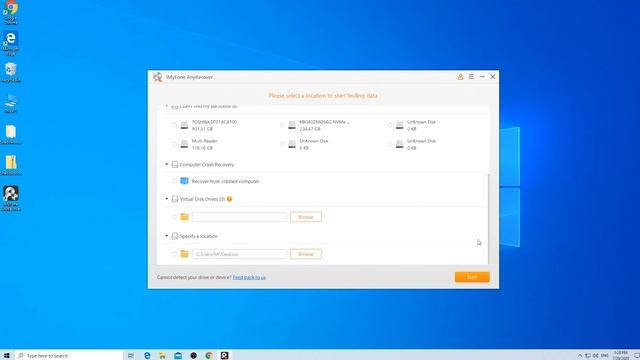Select Recover from crashed computer radio button
Viewport: 640px width, 360px height.
(174, 181)
